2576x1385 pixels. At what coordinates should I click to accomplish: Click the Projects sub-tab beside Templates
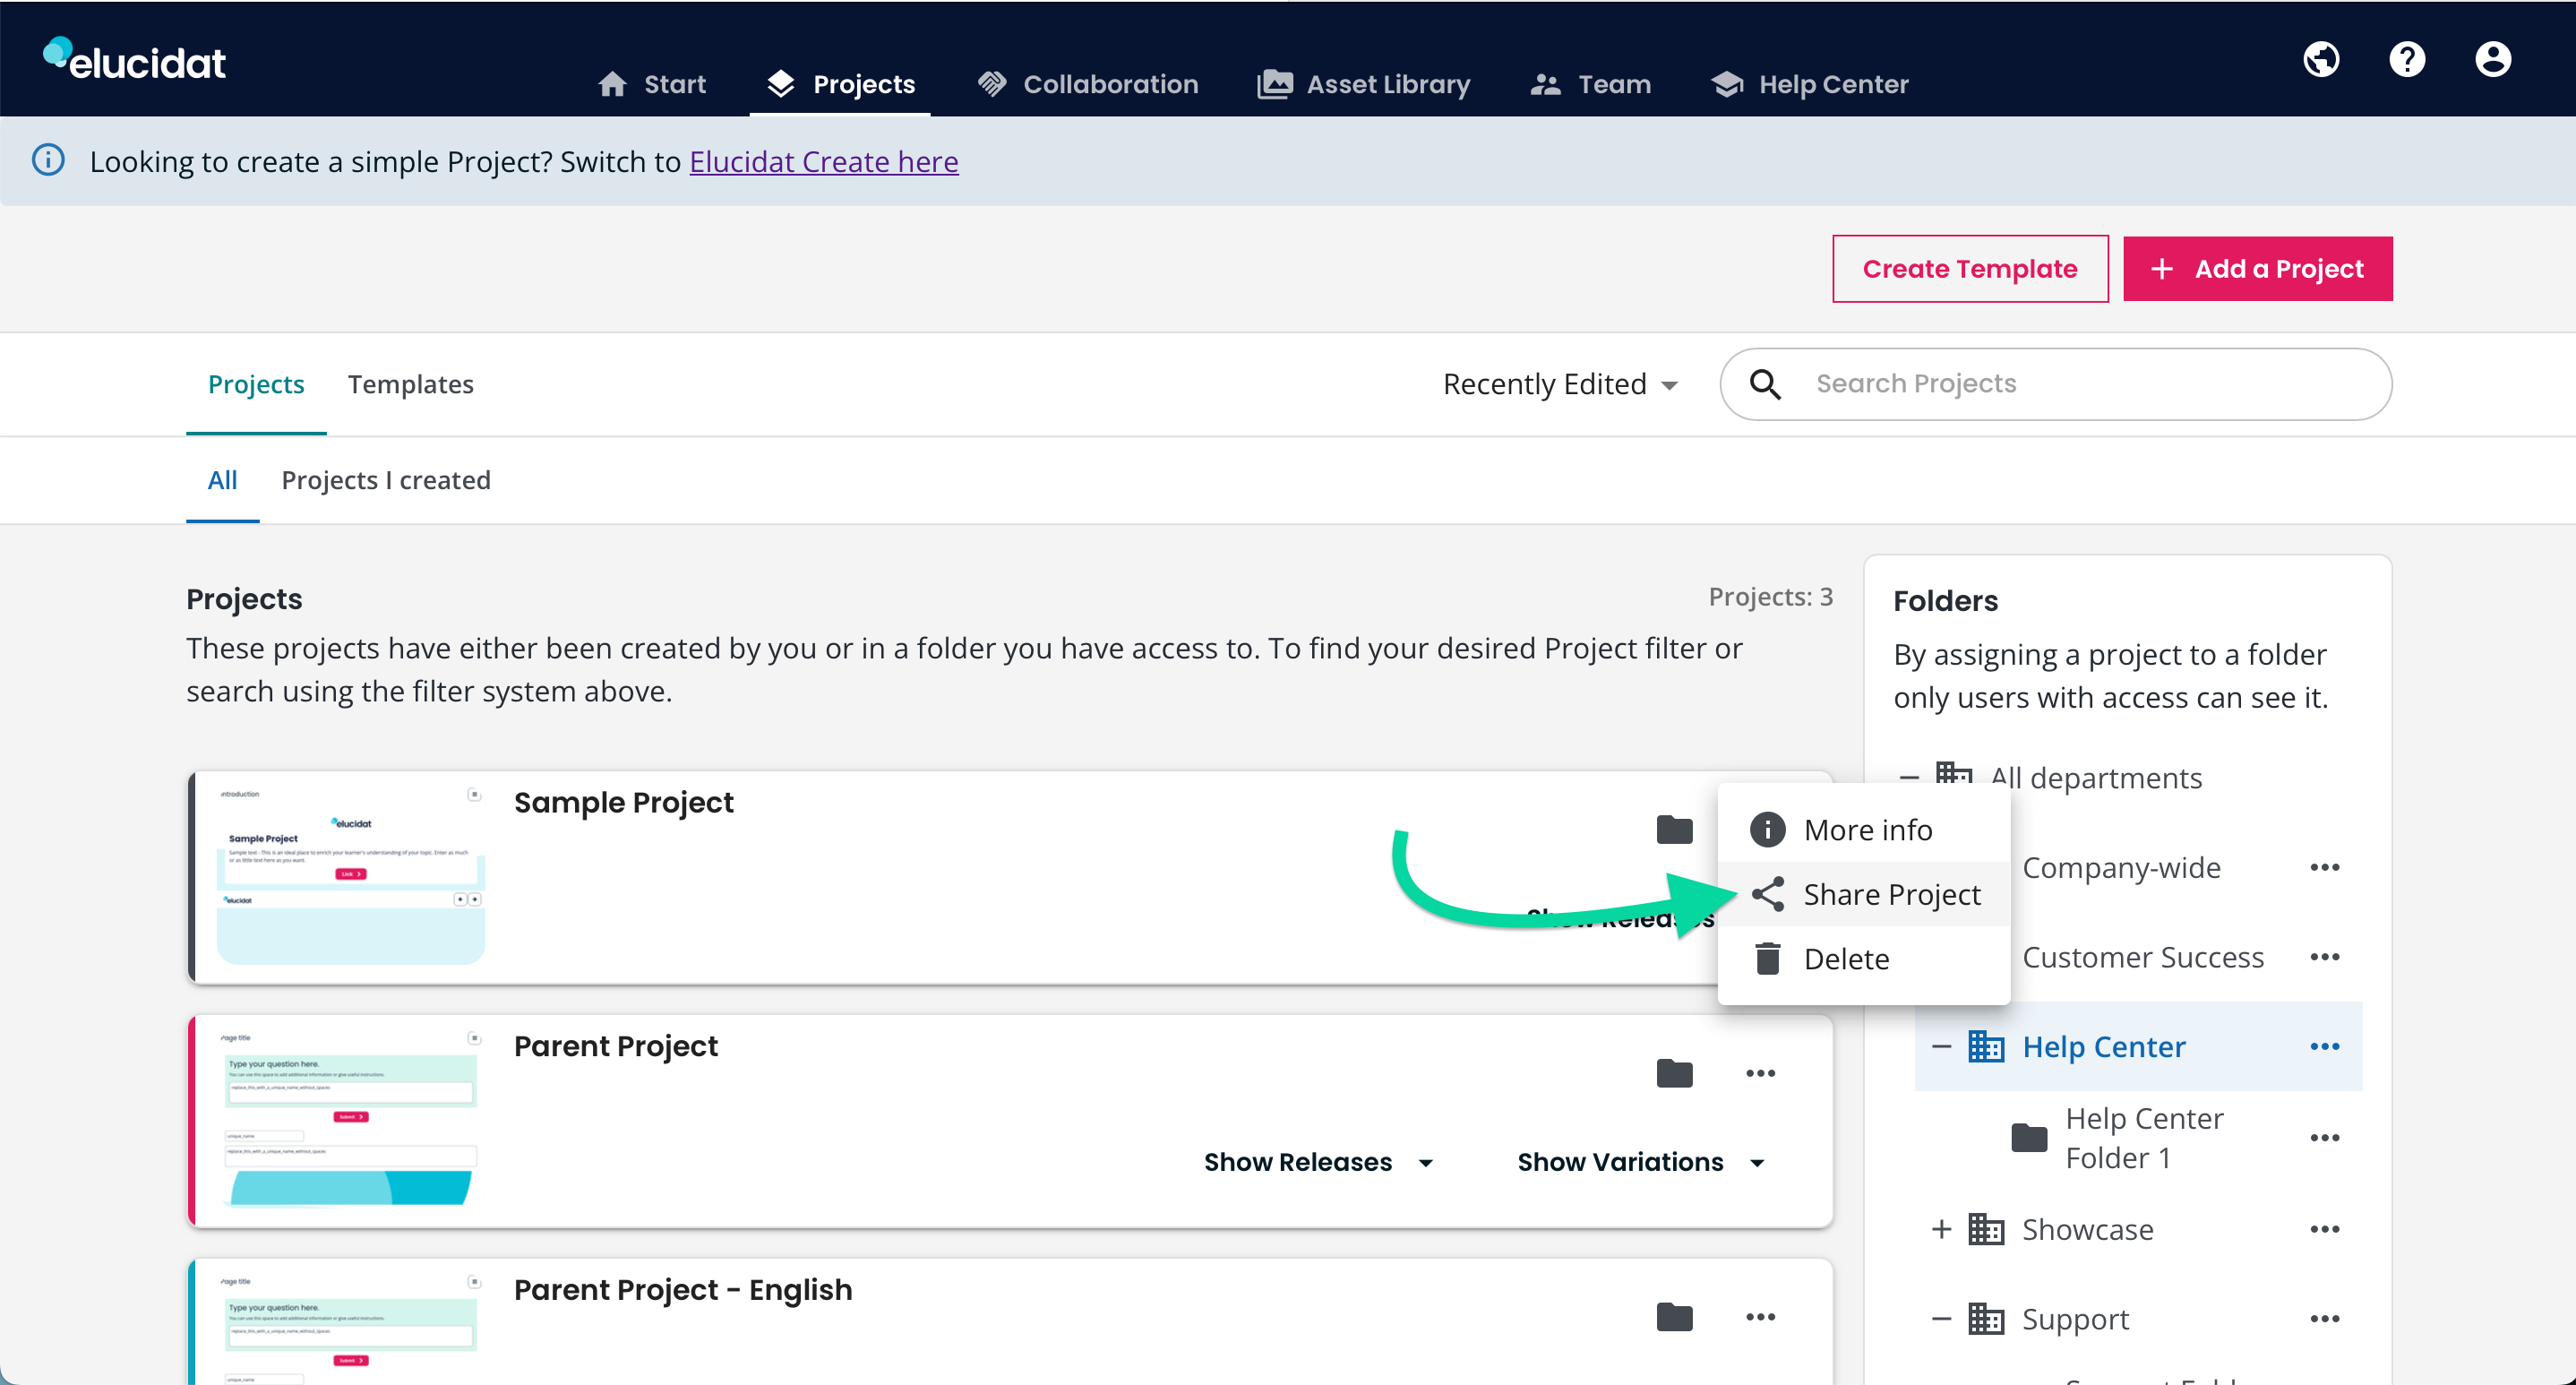[256, 384]
